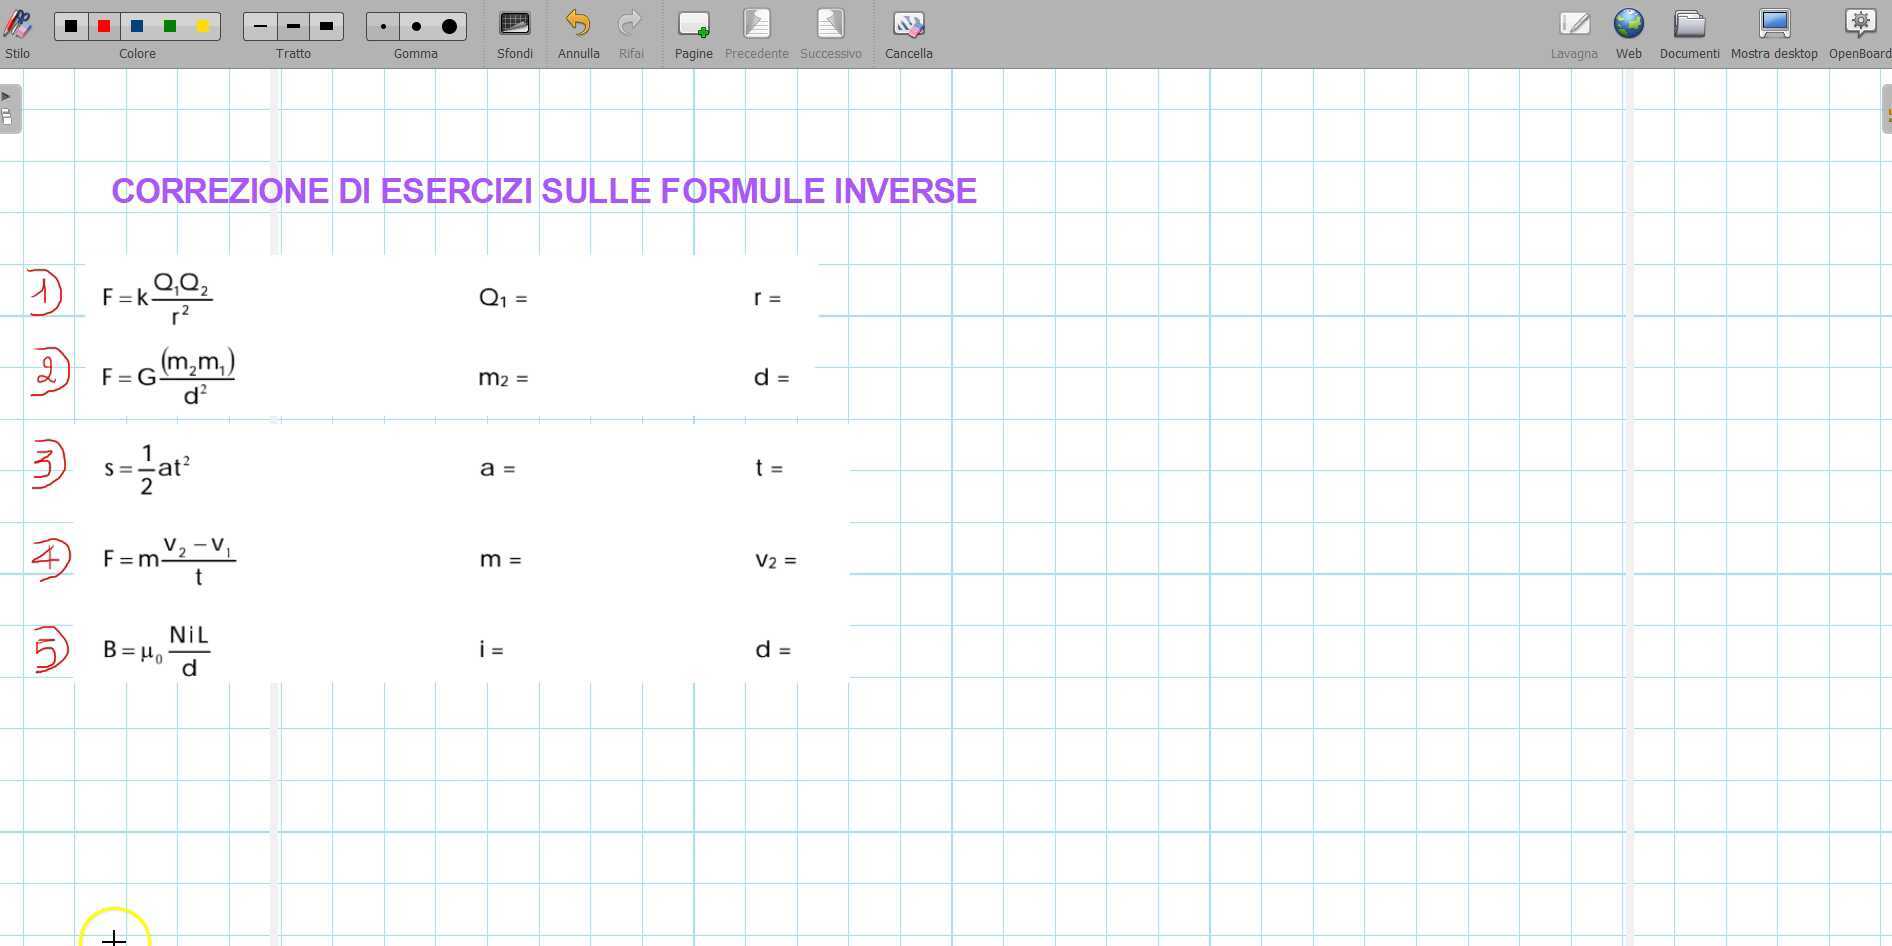The height and width of the screenshot is (946, 1892).
Task: Open the OpenBoard settings menu
Action: [x=1860, y=26]
